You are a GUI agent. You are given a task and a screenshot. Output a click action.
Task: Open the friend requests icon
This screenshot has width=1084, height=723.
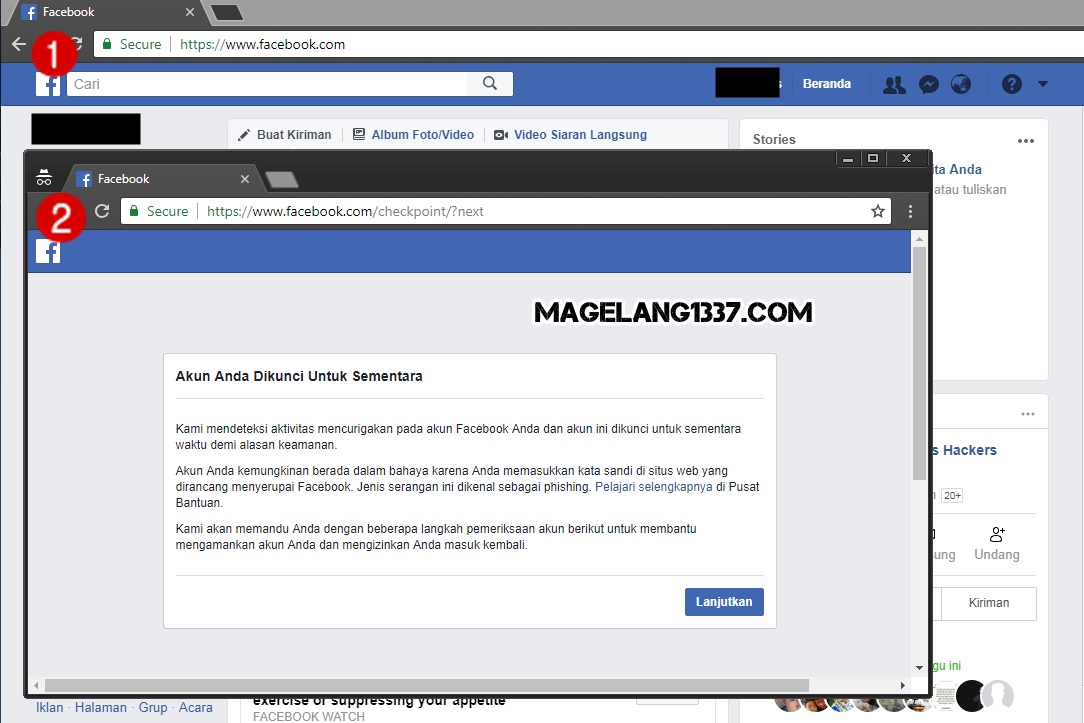point(893,84)
